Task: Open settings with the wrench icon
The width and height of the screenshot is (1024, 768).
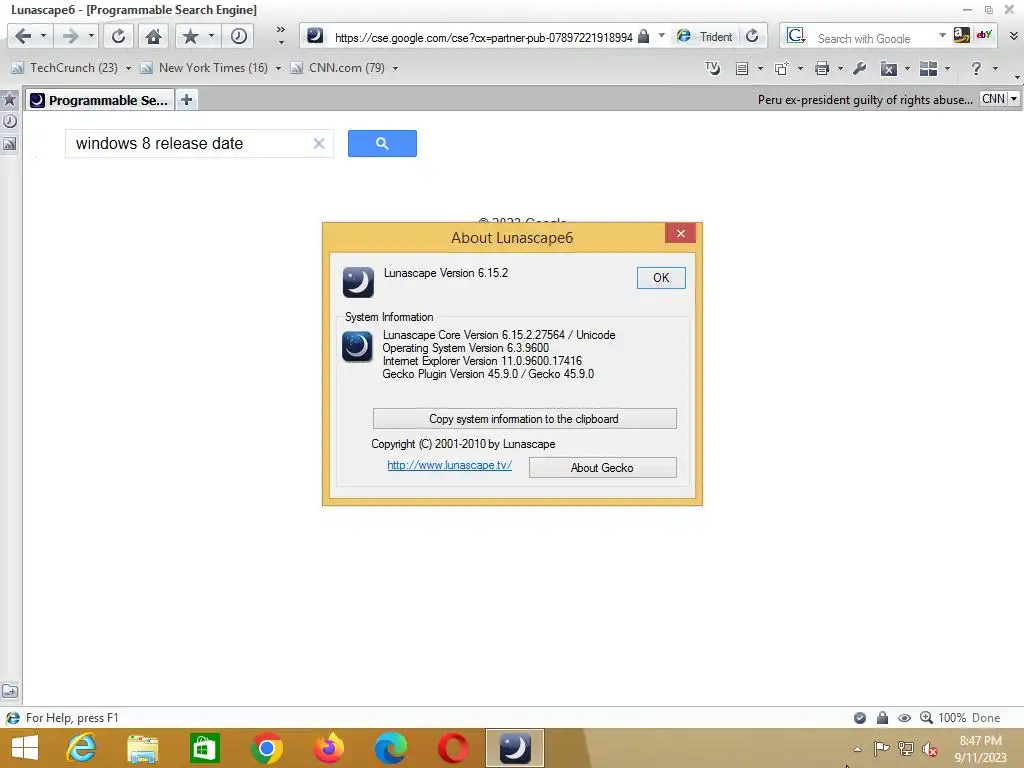Action: 859,69
